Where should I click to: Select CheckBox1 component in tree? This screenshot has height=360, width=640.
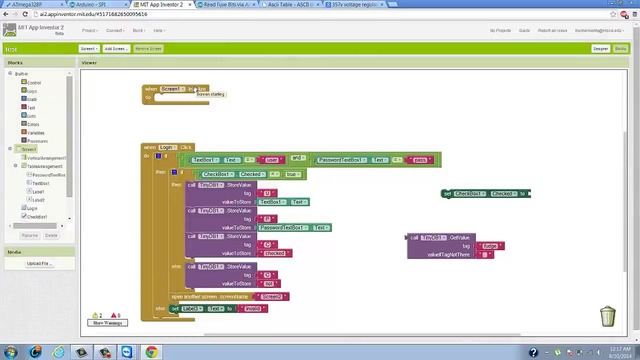coord(34,217)
